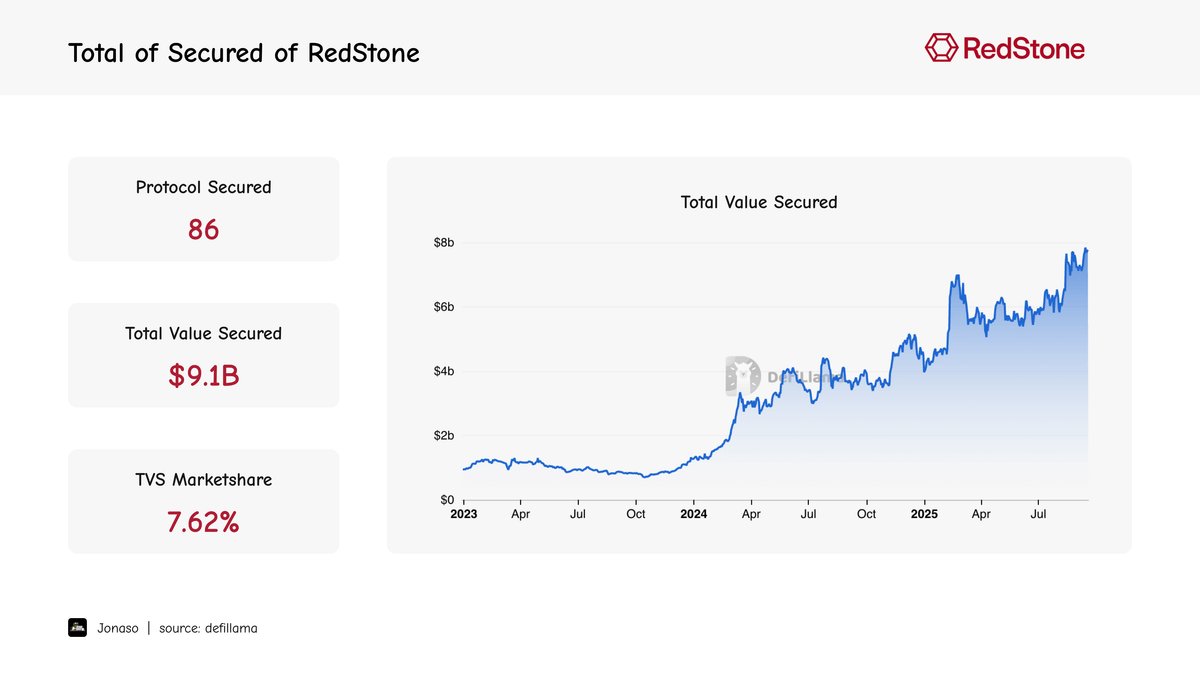Image resolution: width=1200 pixels, height=675 pixels.
Task: Click the source: defillama text
Action: [x=208, y=628]
